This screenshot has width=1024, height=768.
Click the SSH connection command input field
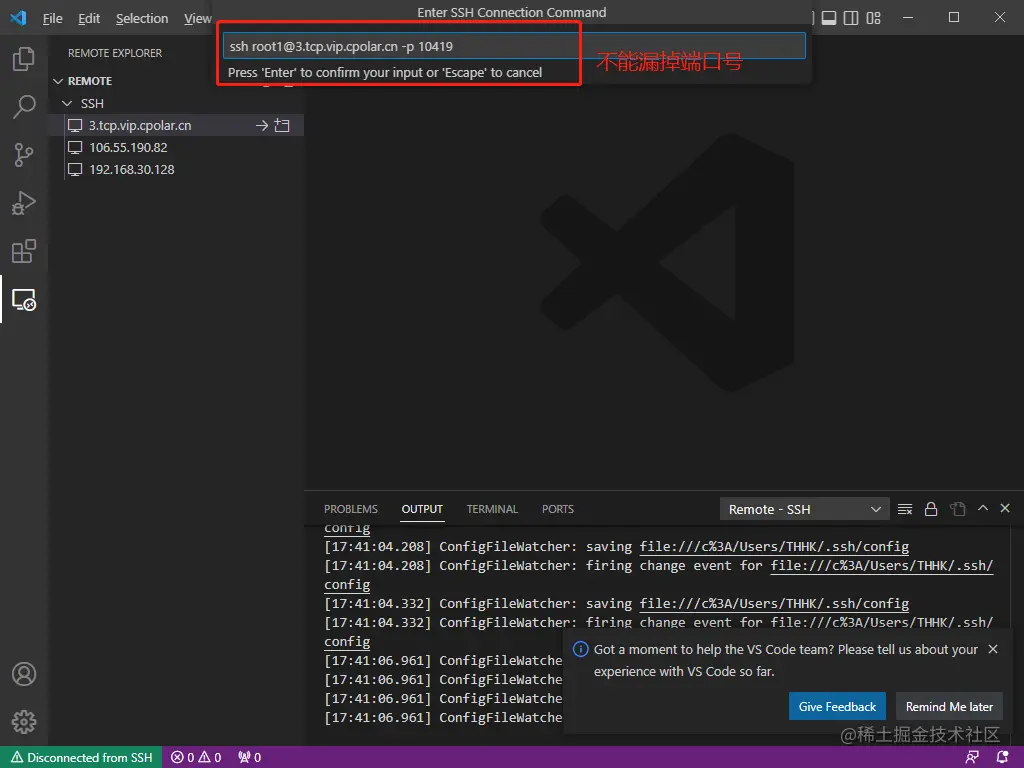click(x=514, y=46)
